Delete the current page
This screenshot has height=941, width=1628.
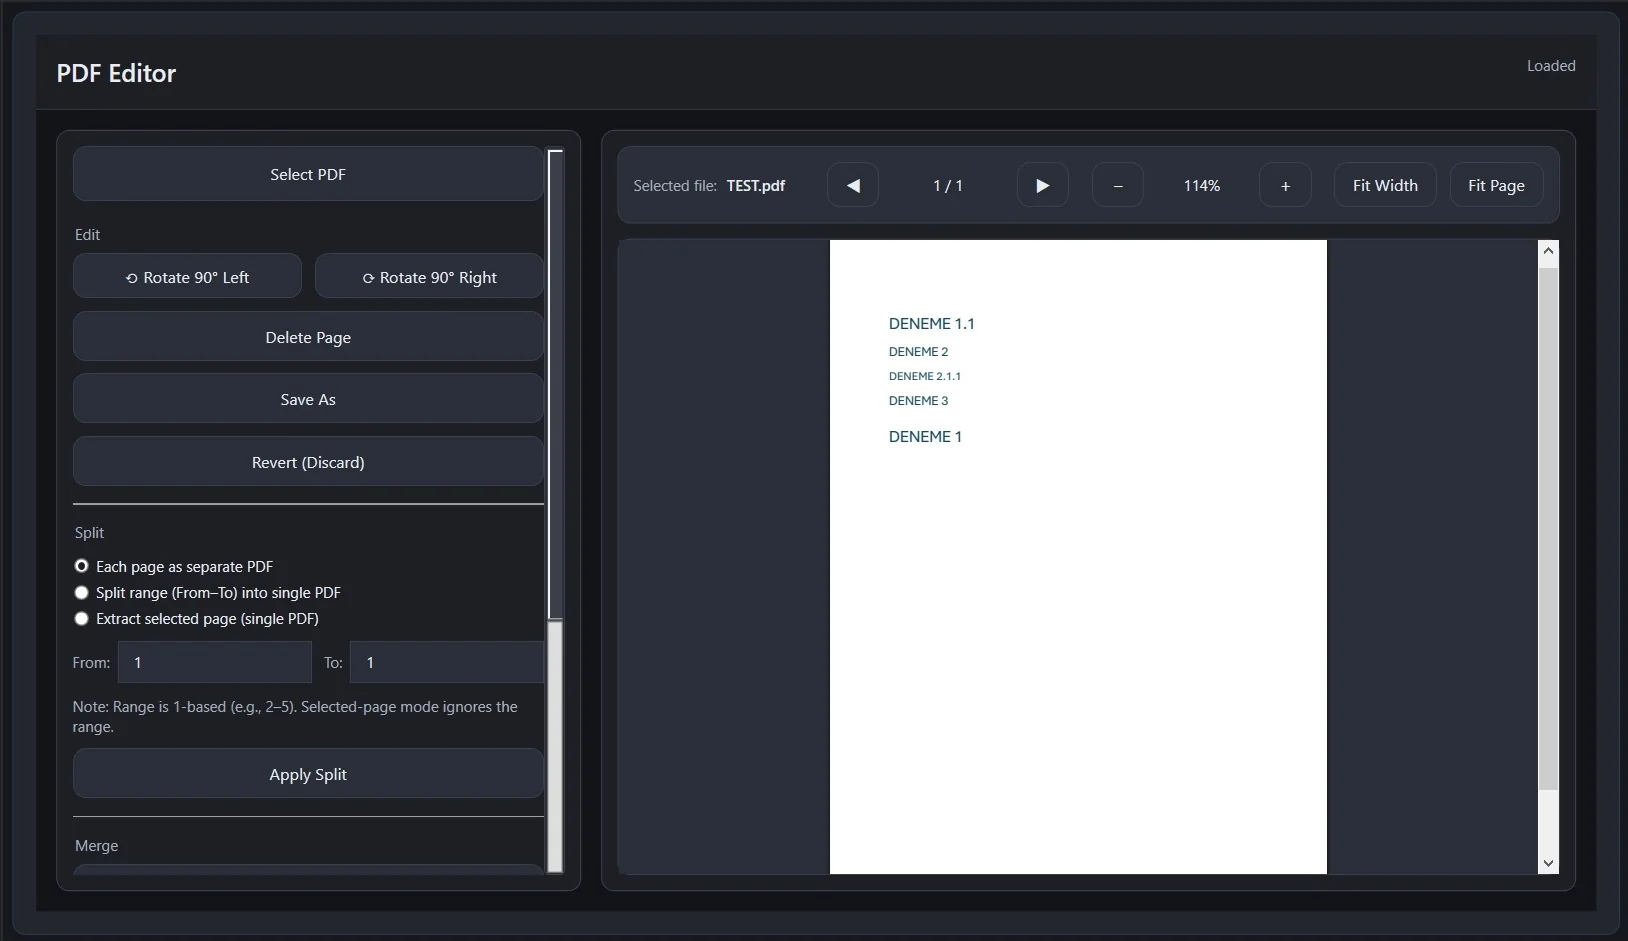tap(306, 337)
